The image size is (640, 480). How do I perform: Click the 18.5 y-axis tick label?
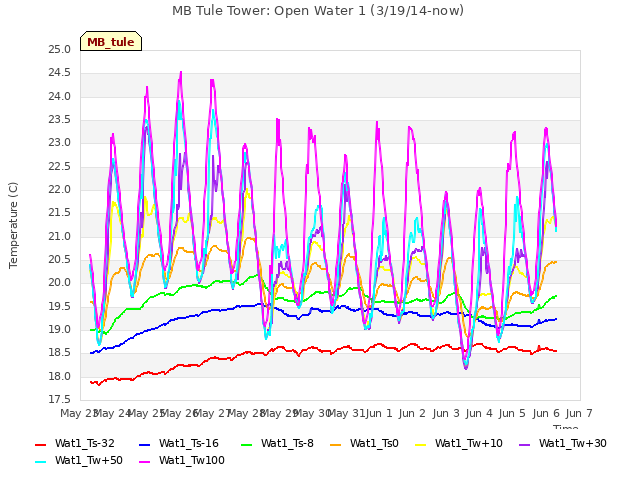pyautogui.click(x=60, y=353)
